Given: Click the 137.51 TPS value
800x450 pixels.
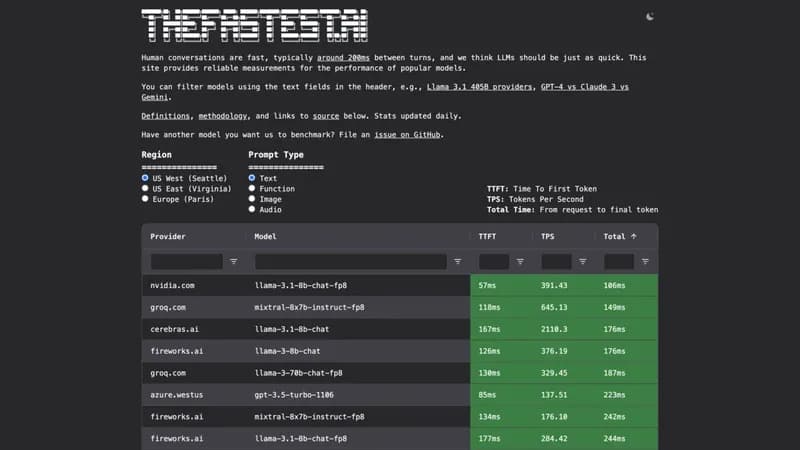Looking at the screenshot, I should pyautogui.click(x=554, y=395).
